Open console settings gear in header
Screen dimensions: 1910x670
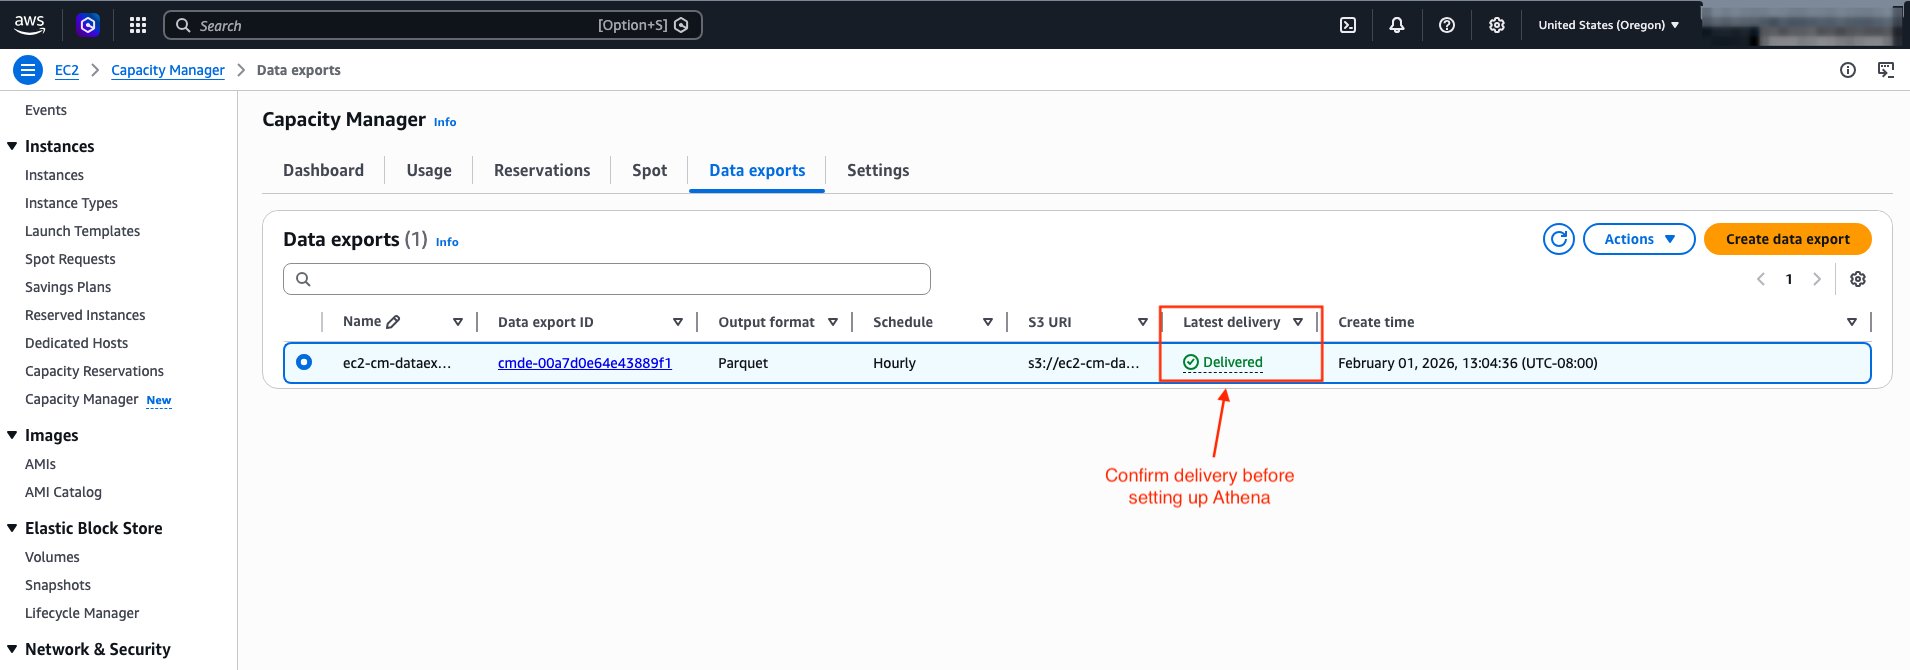[x=1497, y=25]
